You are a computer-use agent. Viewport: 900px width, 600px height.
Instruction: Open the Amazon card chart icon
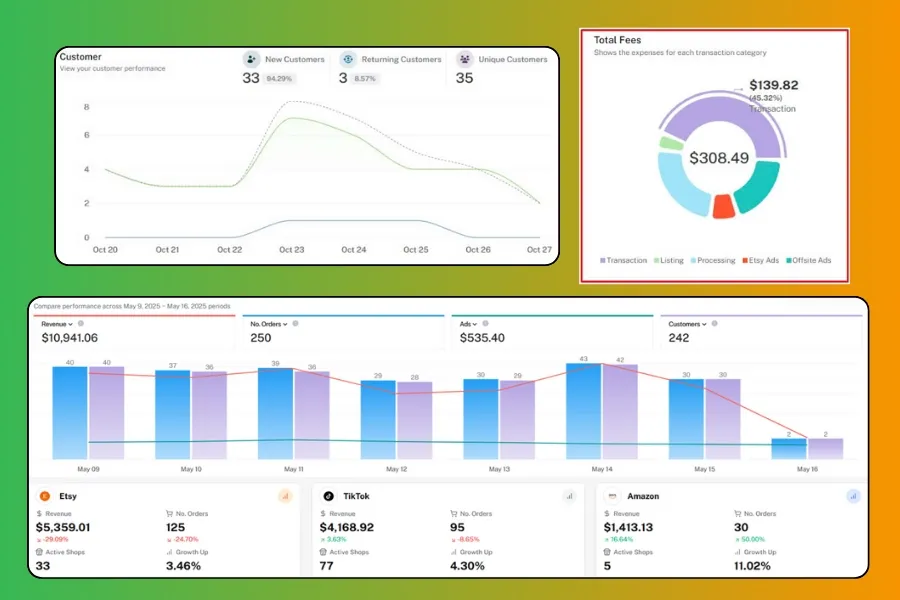pyautogui.click(x=853, y=496)
